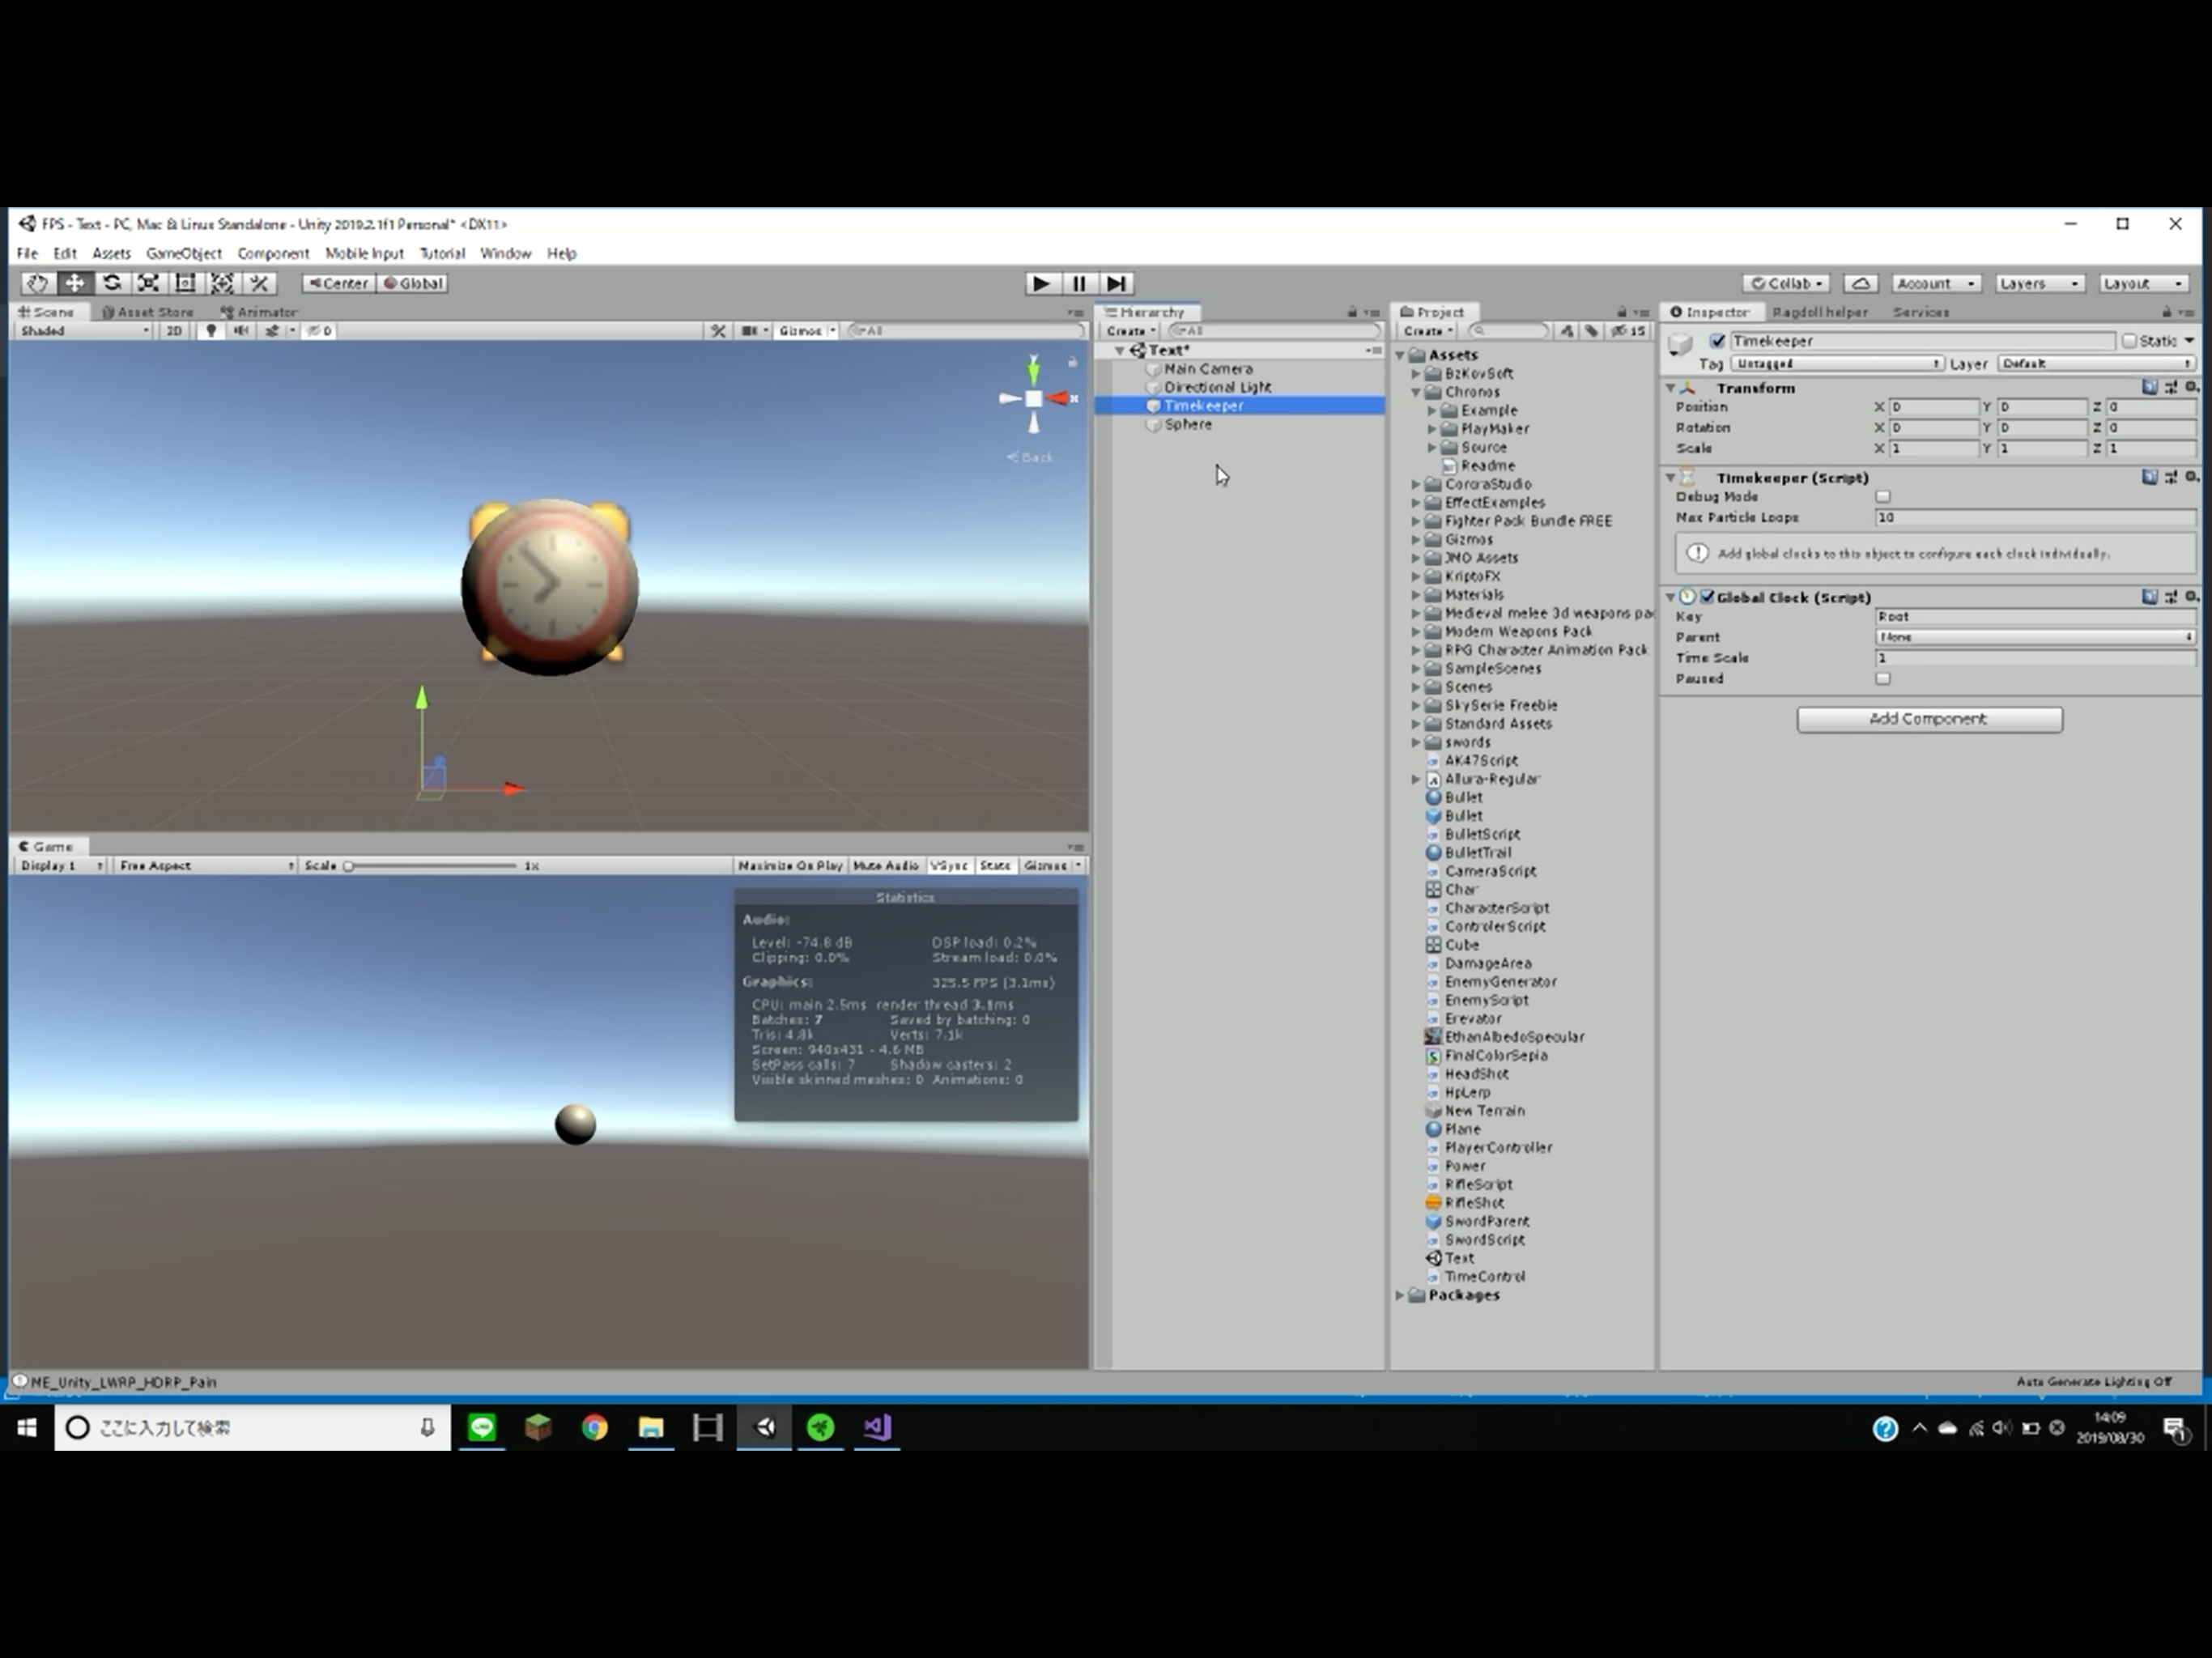
Task: Toggle the Static checkbox
Action: 2129,341
